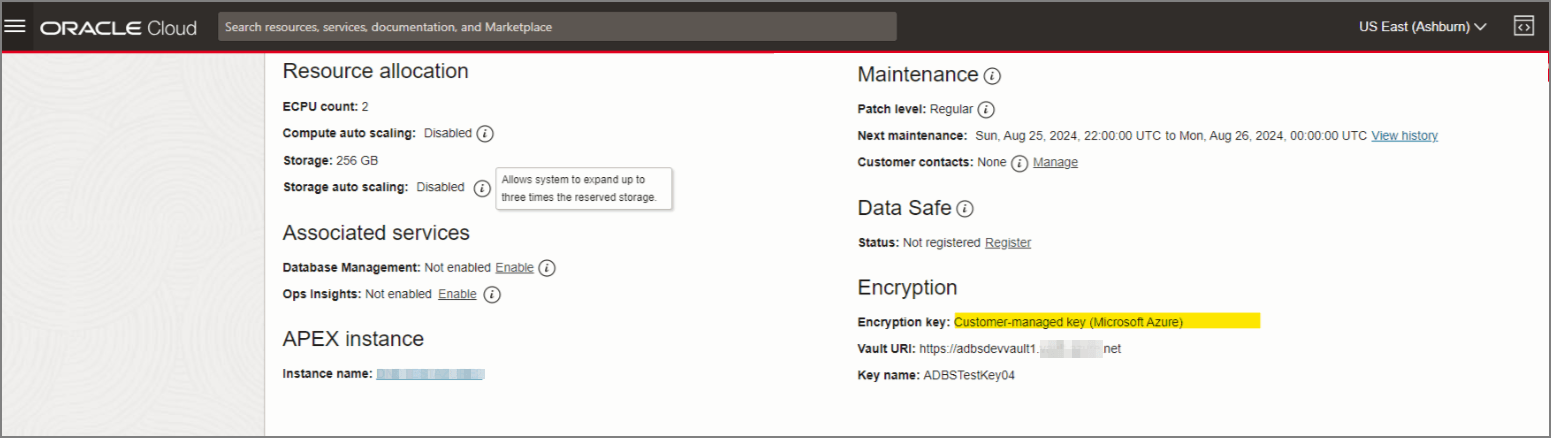
Task: Enable Ops Insights via Enable link
Action: [457, 294]
